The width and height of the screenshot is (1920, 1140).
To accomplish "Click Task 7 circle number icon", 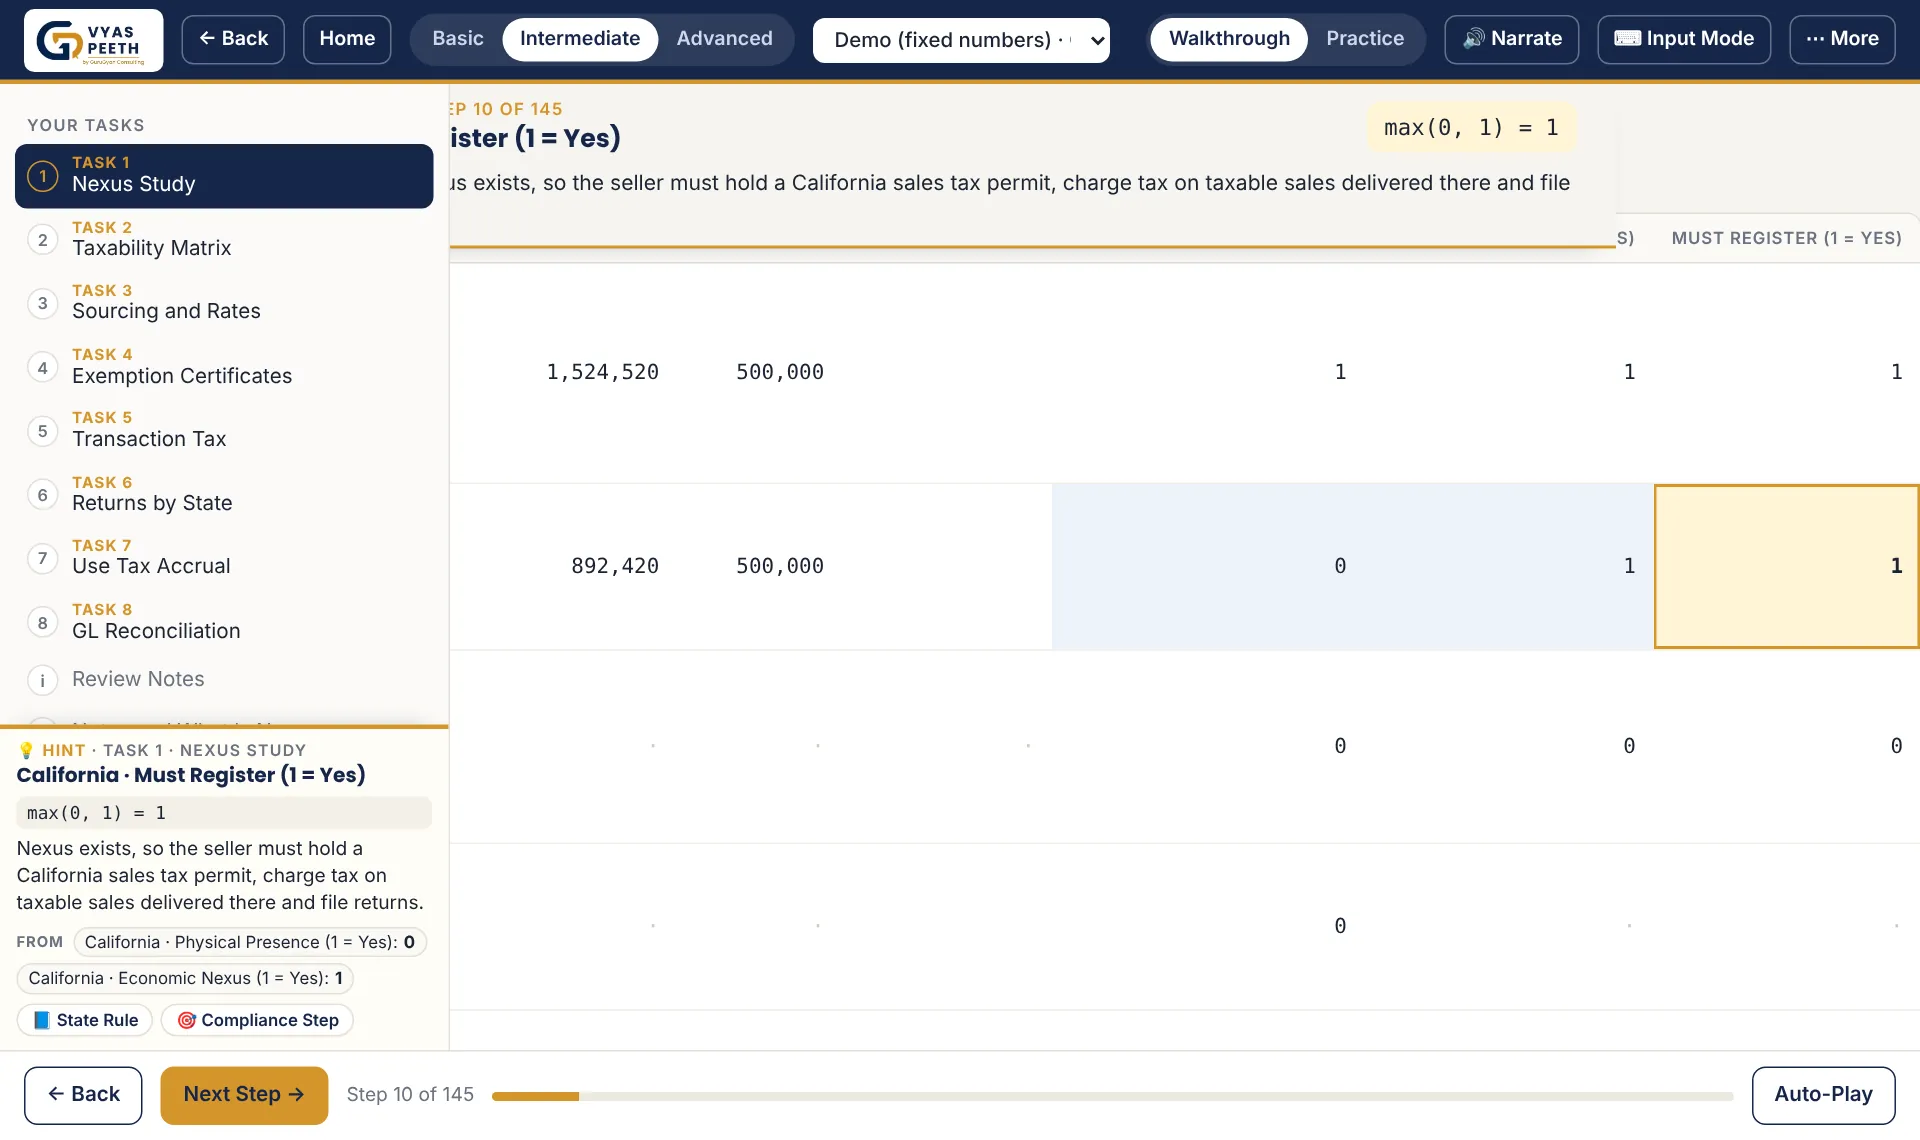I will click(x=42, y=558).
